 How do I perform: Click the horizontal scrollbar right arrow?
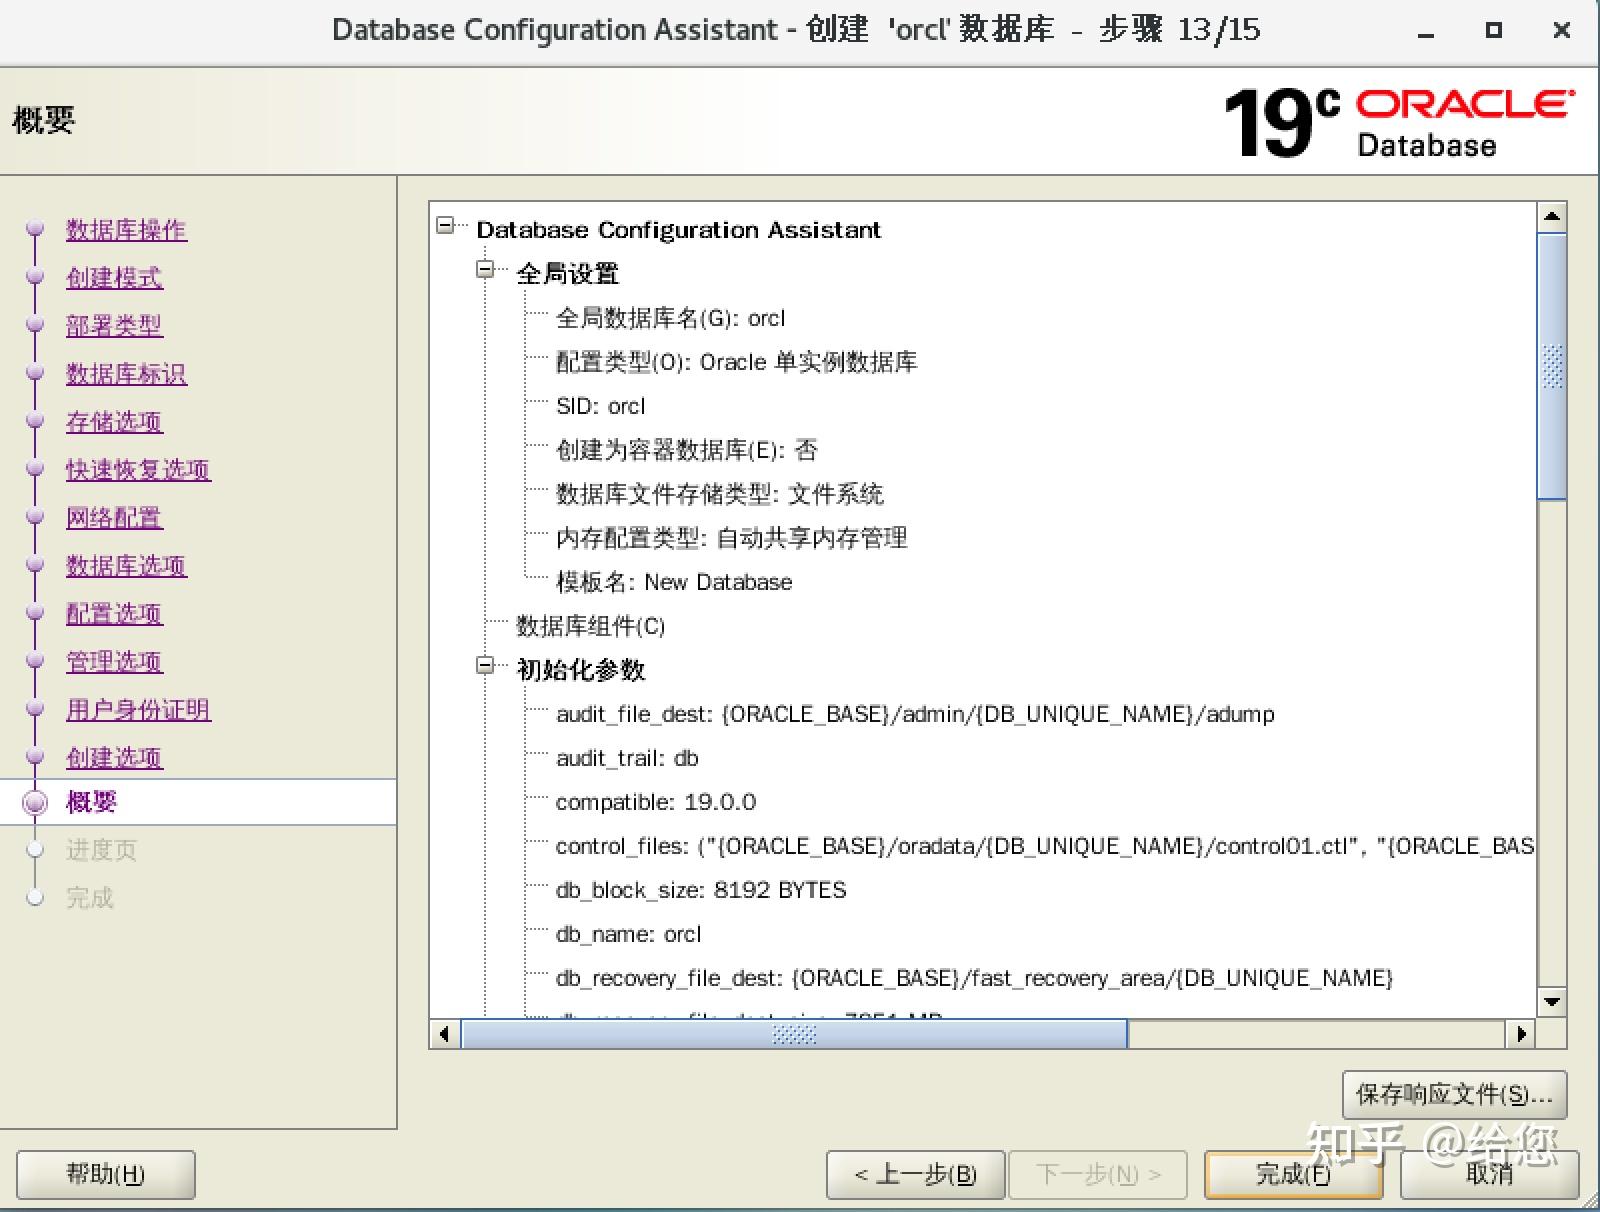[x=1521, y=1035]
